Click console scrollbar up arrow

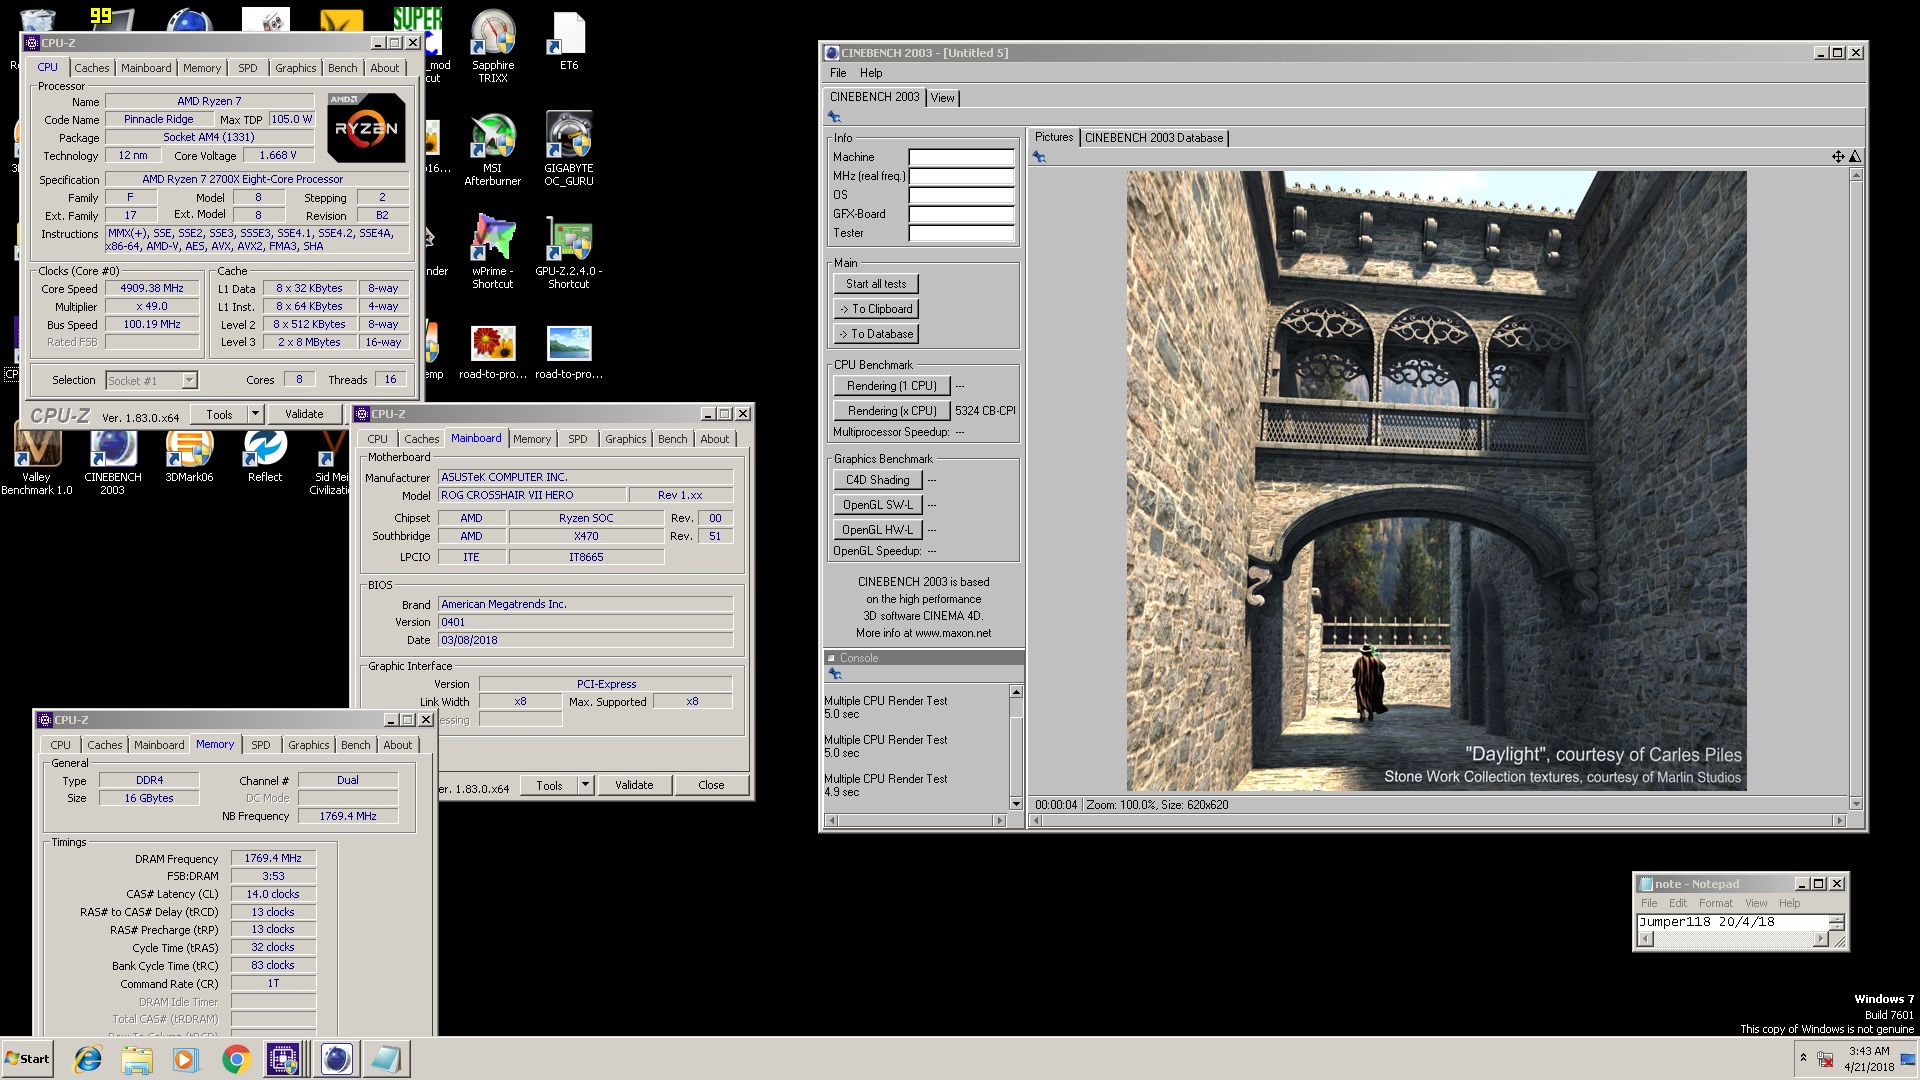pyautogui.click(x=1016, y=692)
